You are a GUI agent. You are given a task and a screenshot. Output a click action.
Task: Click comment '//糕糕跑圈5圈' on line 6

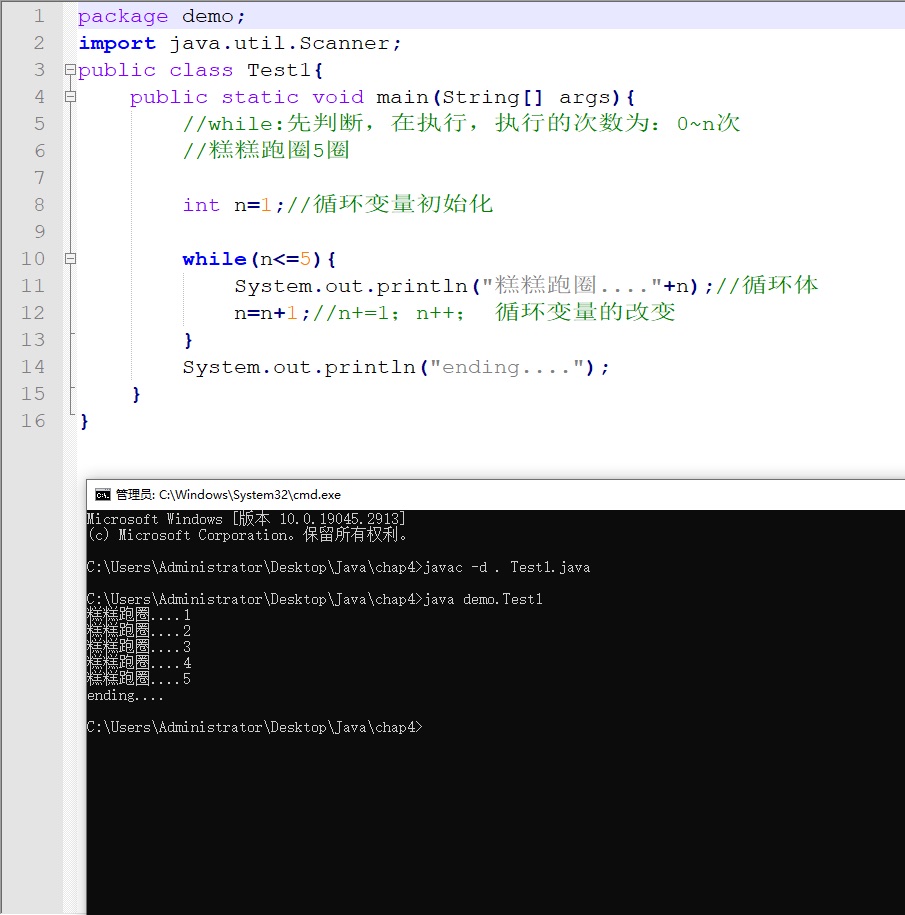(266, 151)
